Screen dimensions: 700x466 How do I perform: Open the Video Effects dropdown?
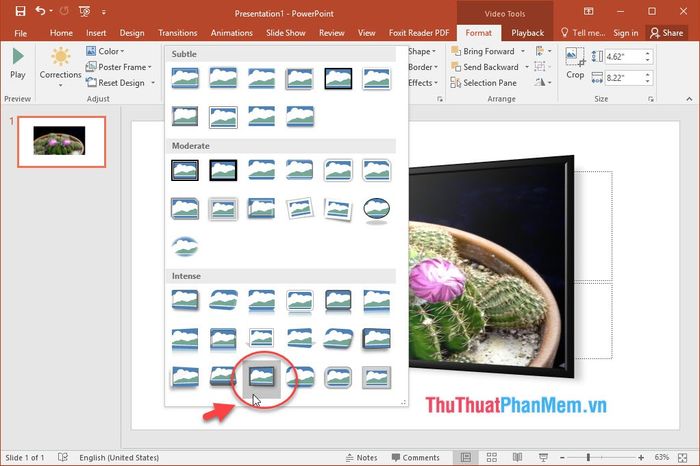point(422,83)
